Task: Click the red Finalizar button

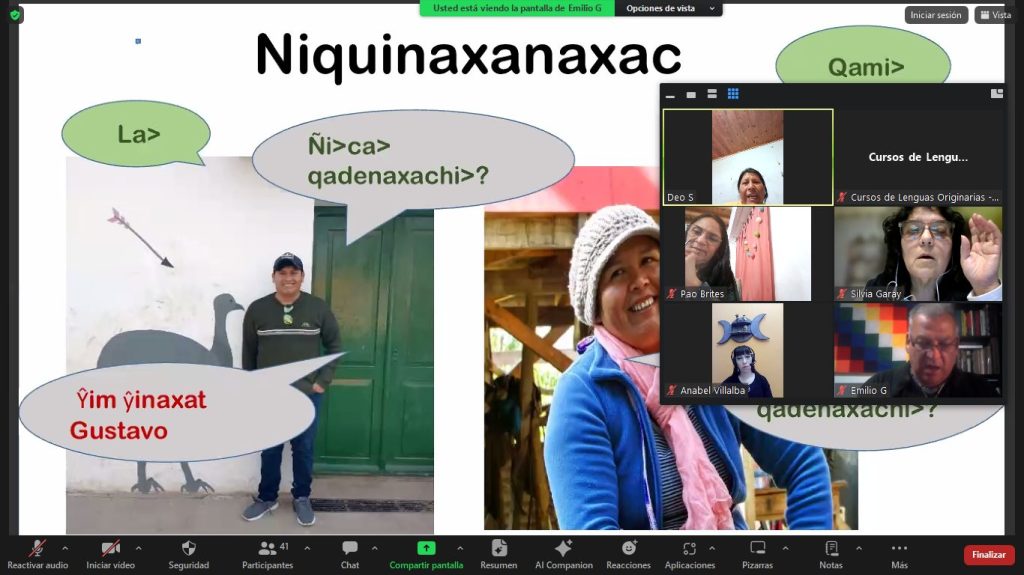Action: pos(988,555)
